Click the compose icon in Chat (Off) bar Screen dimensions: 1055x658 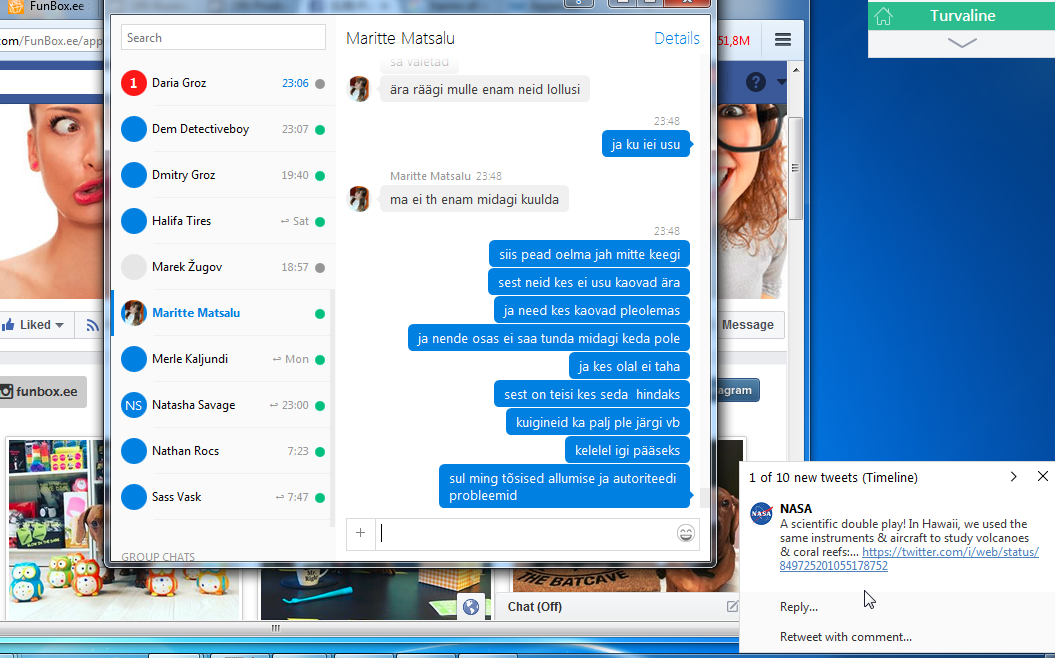(731, 606)
